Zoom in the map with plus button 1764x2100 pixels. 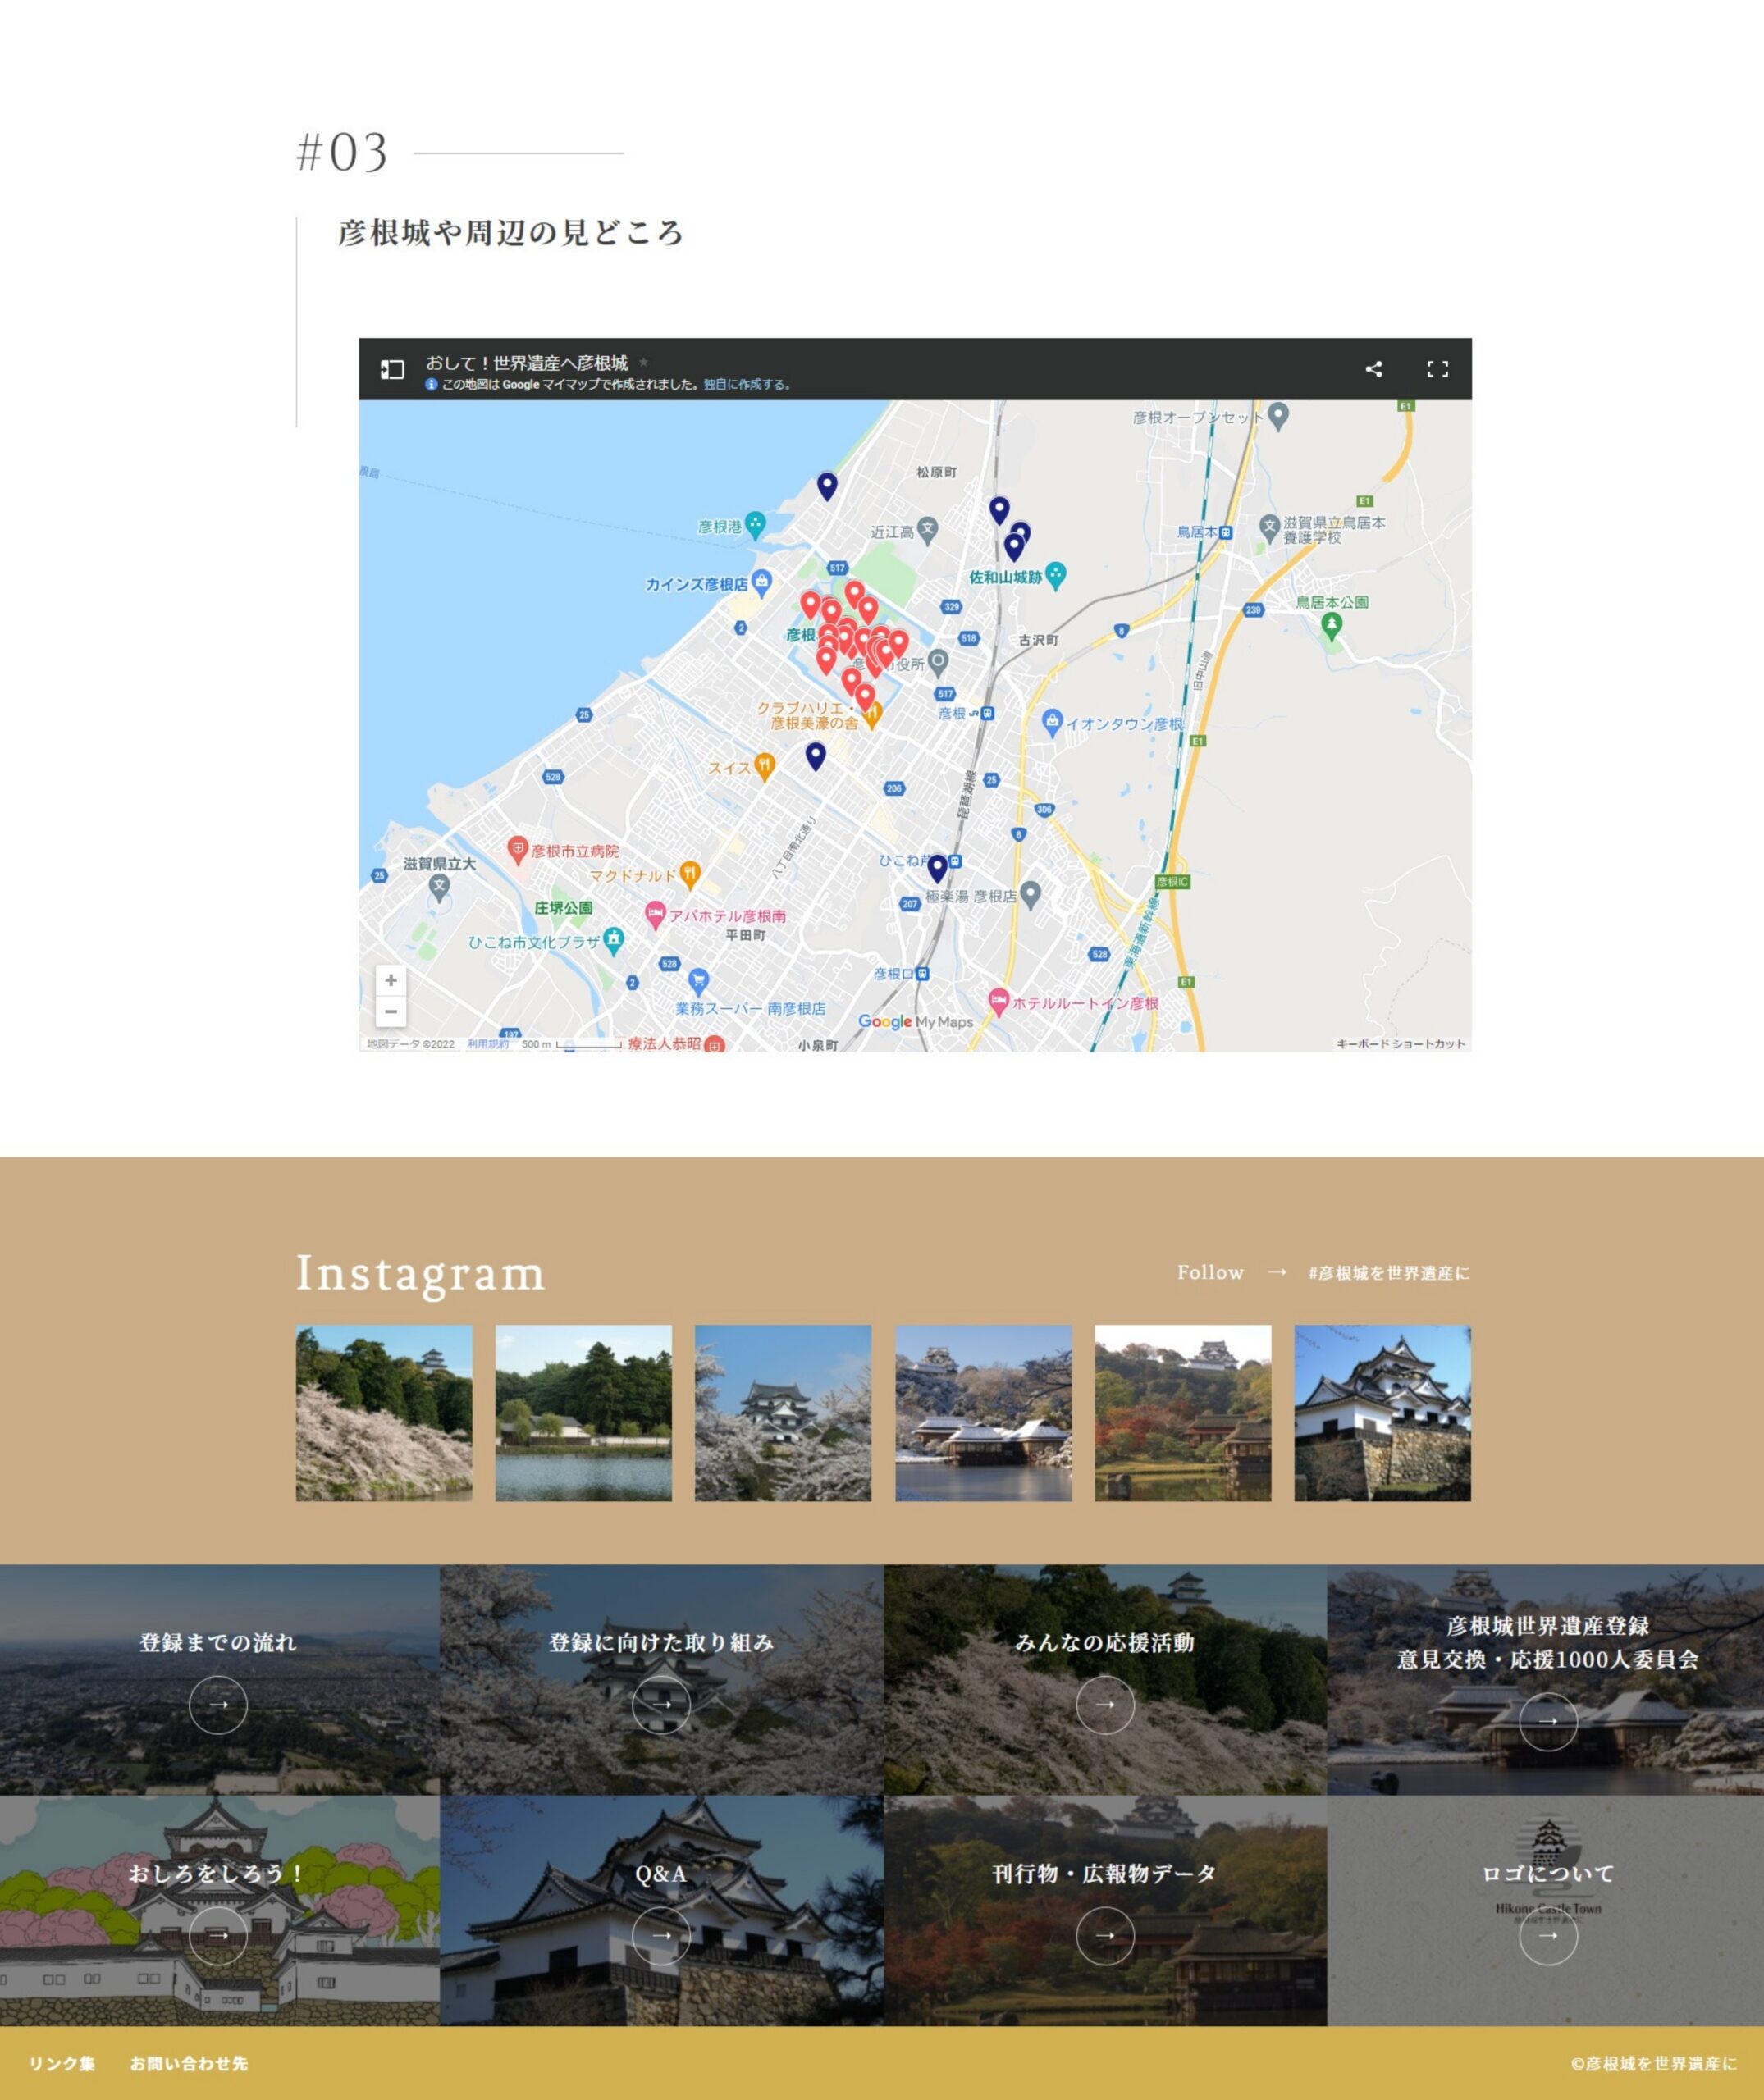point(391,980)
